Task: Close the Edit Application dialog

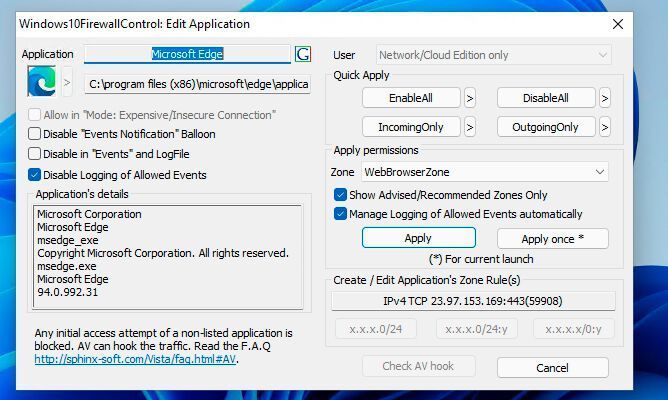Action: 618,24
